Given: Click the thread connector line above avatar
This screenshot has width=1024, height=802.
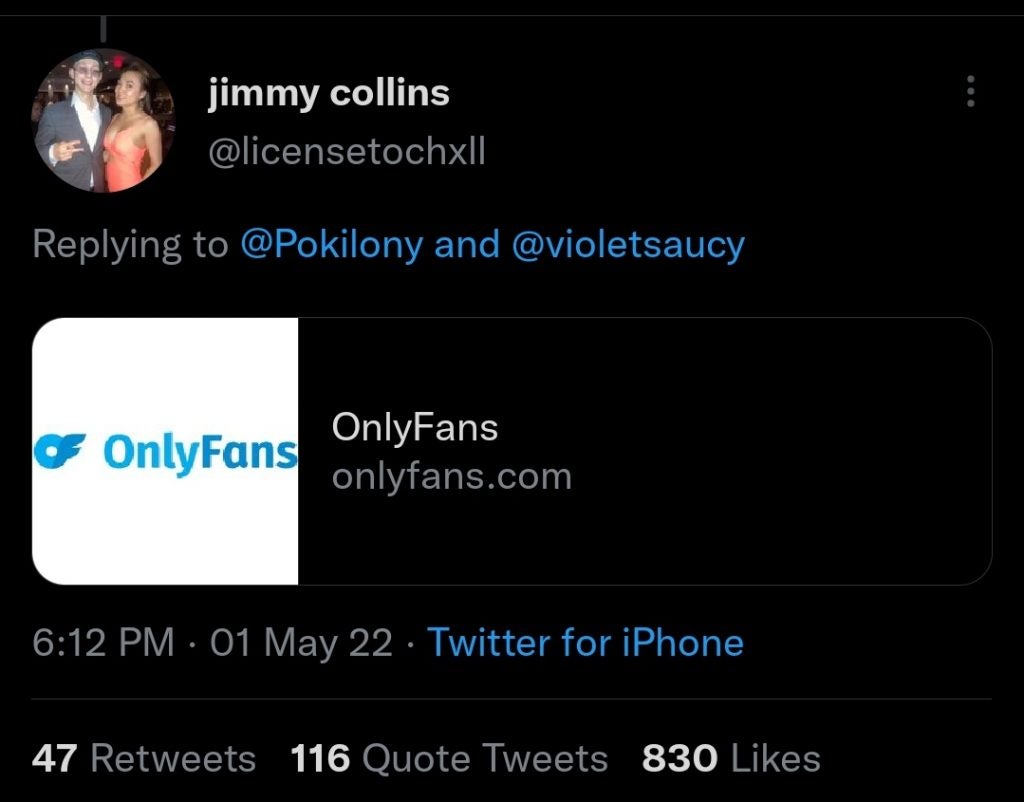Looking at the screenshot, I should [103, 29].
